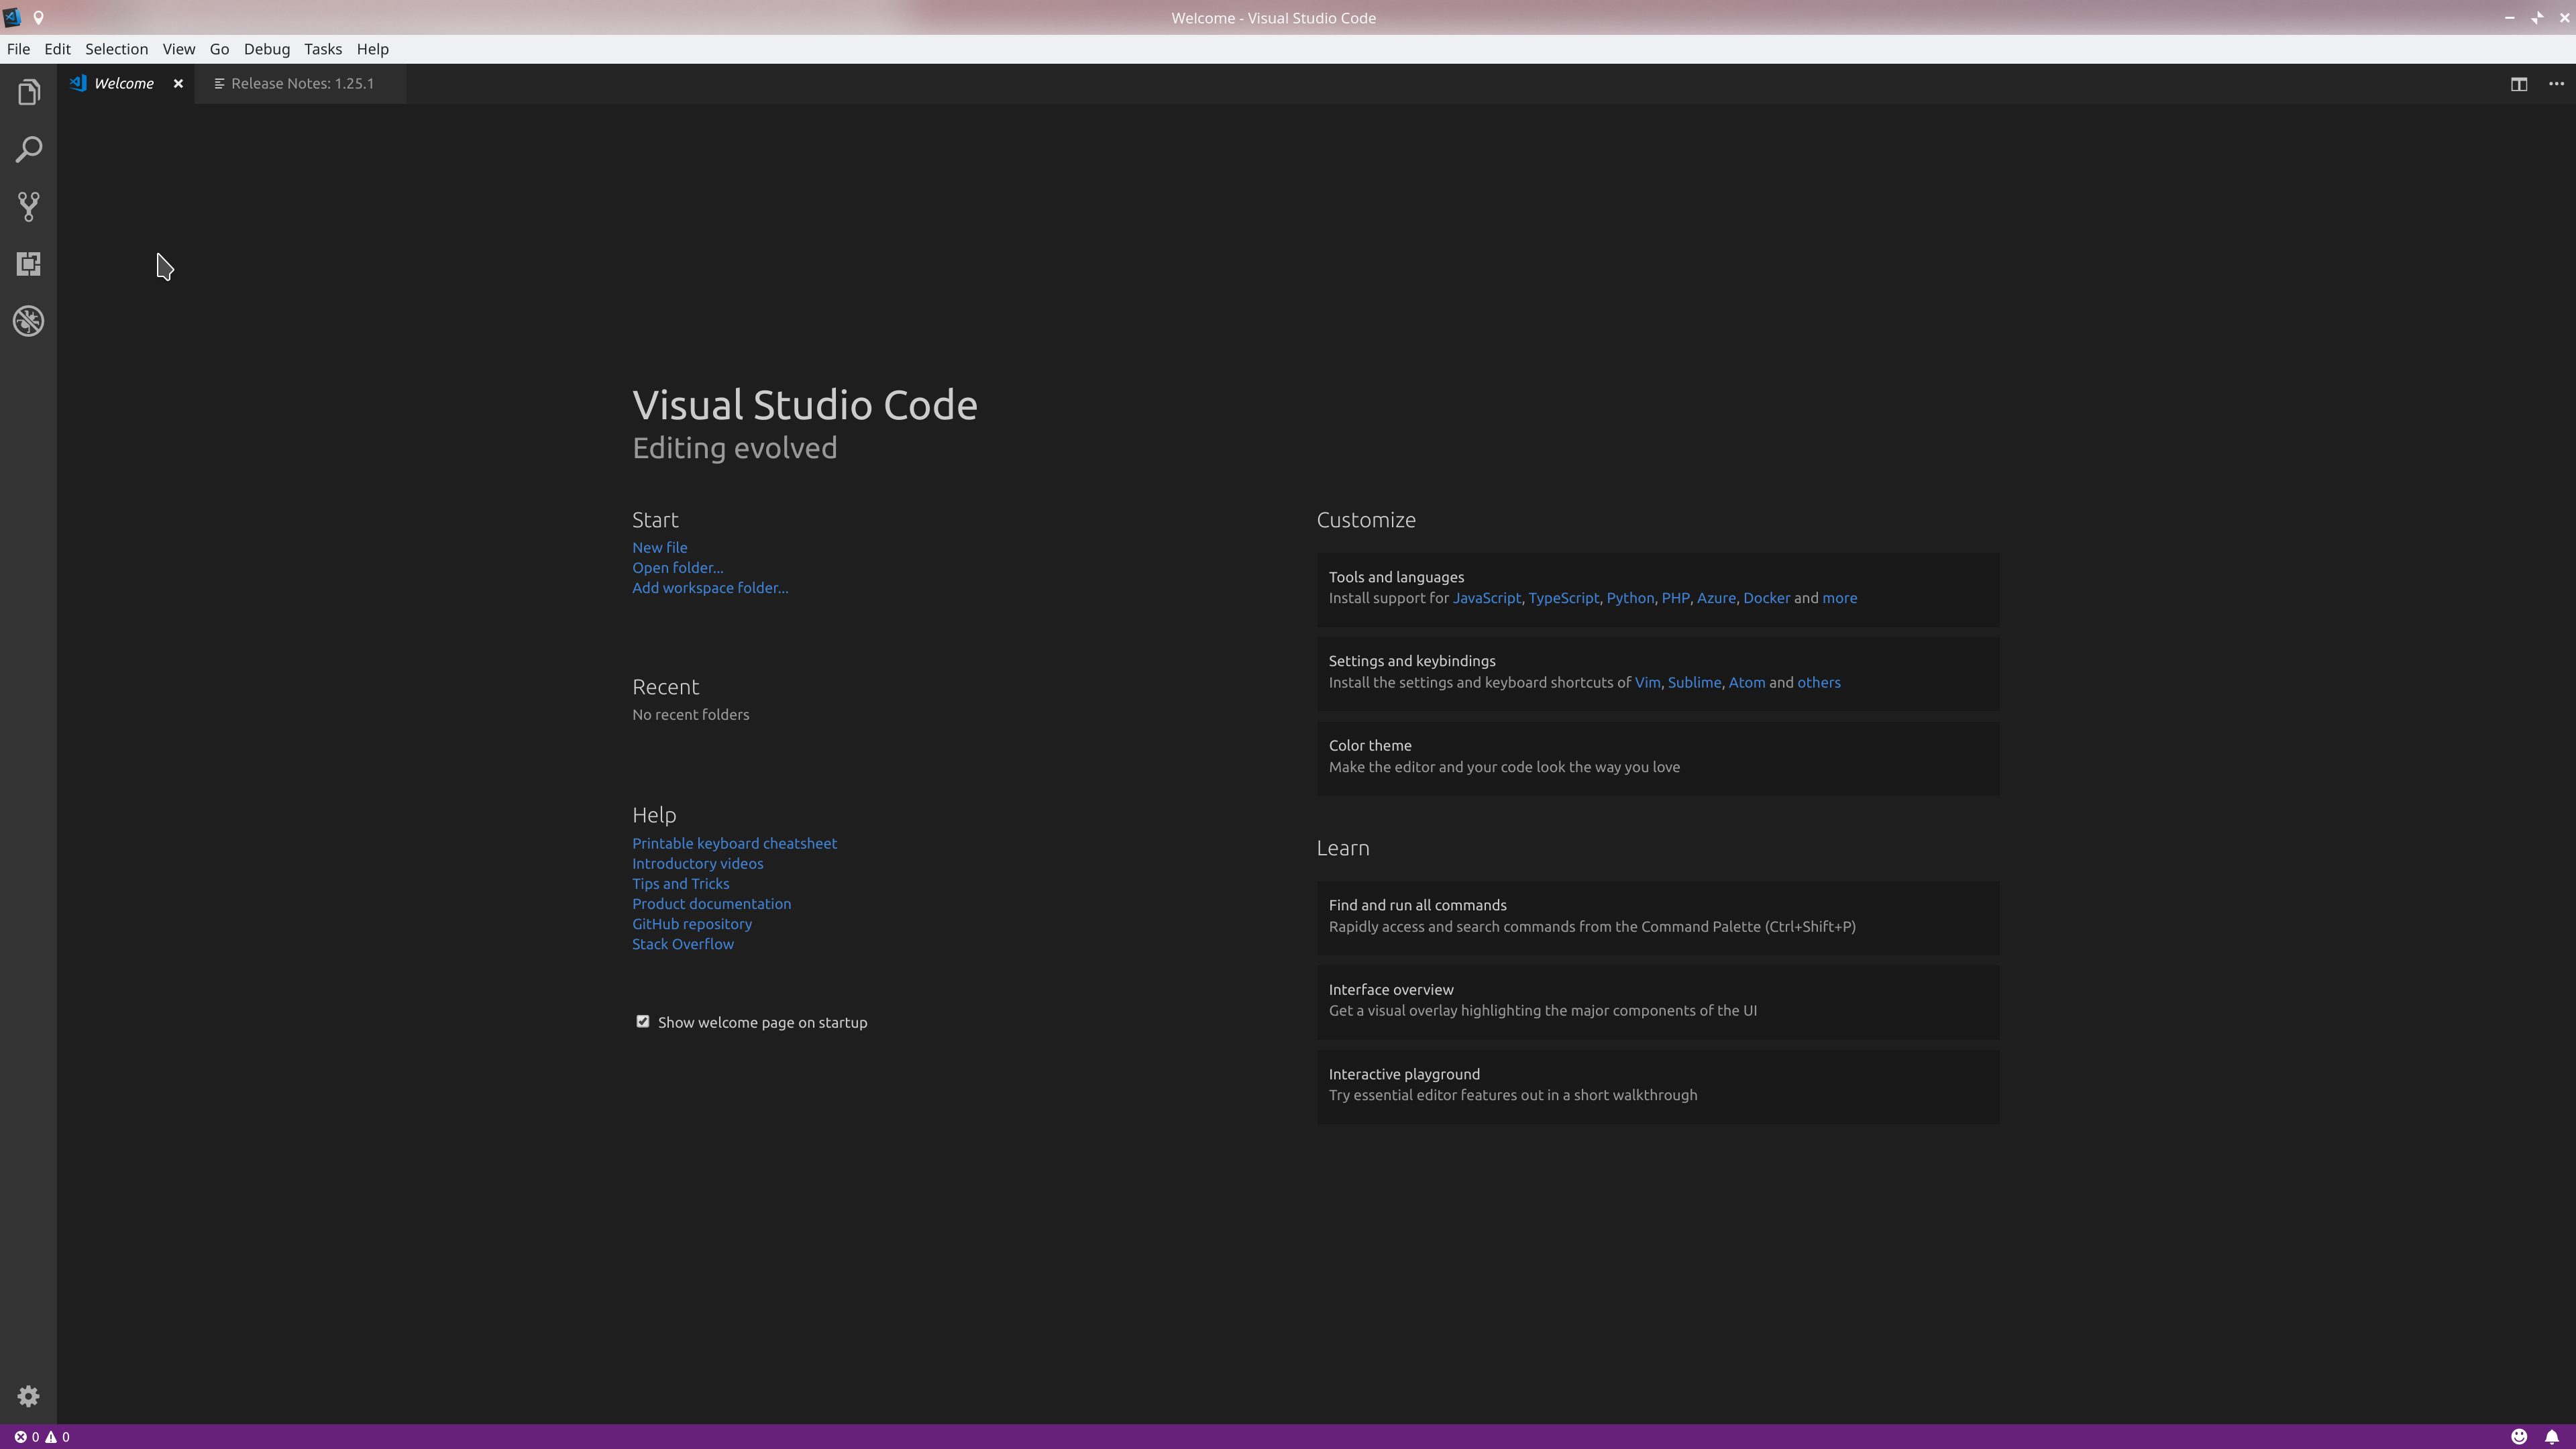Create a New file from Start section
This screenshot has height=1449, width=2576.
coord(659,547)
